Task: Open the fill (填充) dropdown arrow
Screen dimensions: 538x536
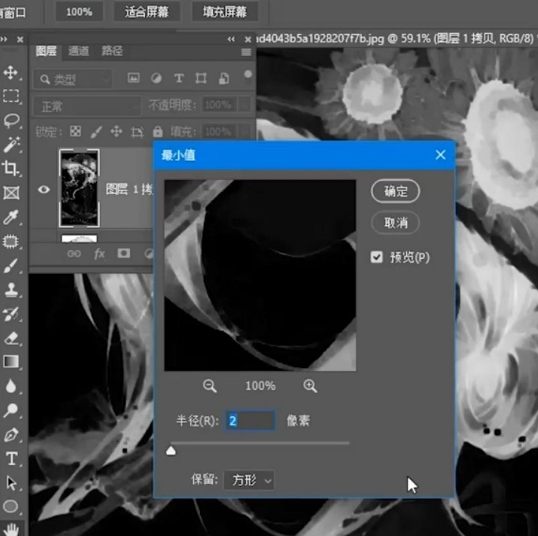Action: click(x=245, y=131)
